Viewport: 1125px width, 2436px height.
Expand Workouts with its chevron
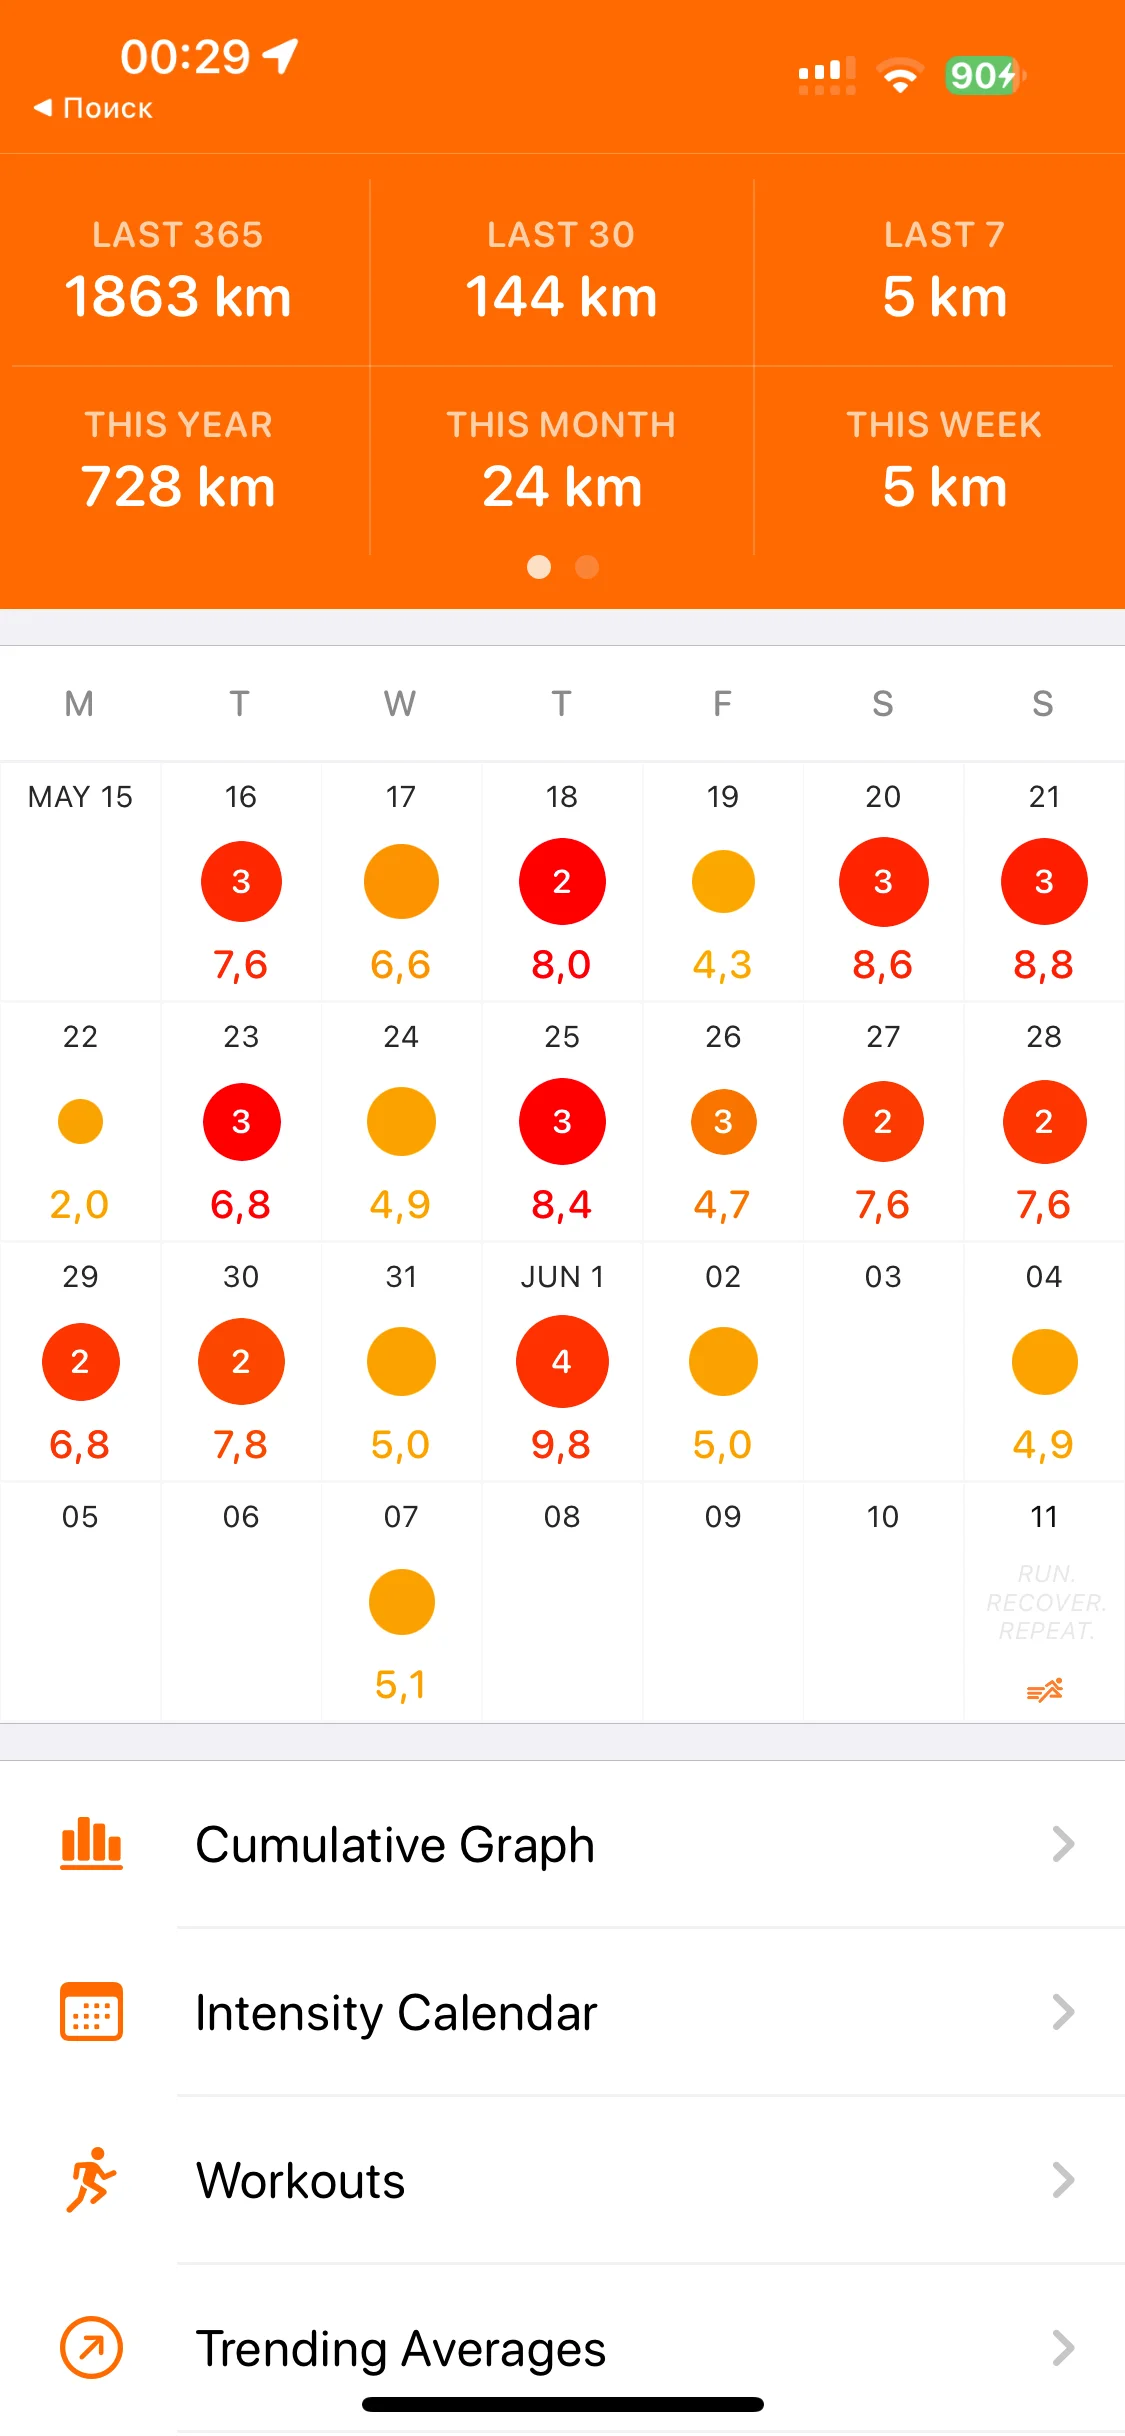1063,2180
